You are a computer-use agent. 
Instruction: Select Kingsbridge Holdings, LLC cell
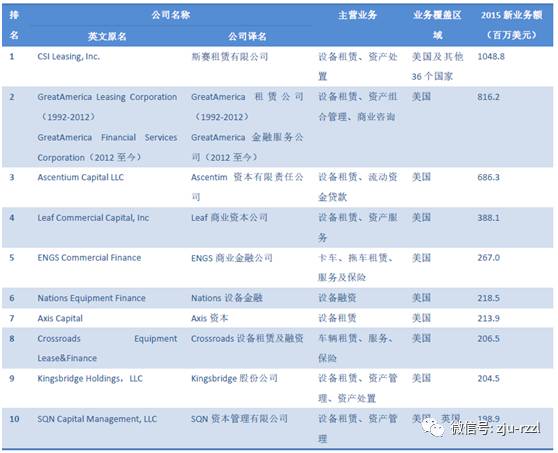(90, 379)
